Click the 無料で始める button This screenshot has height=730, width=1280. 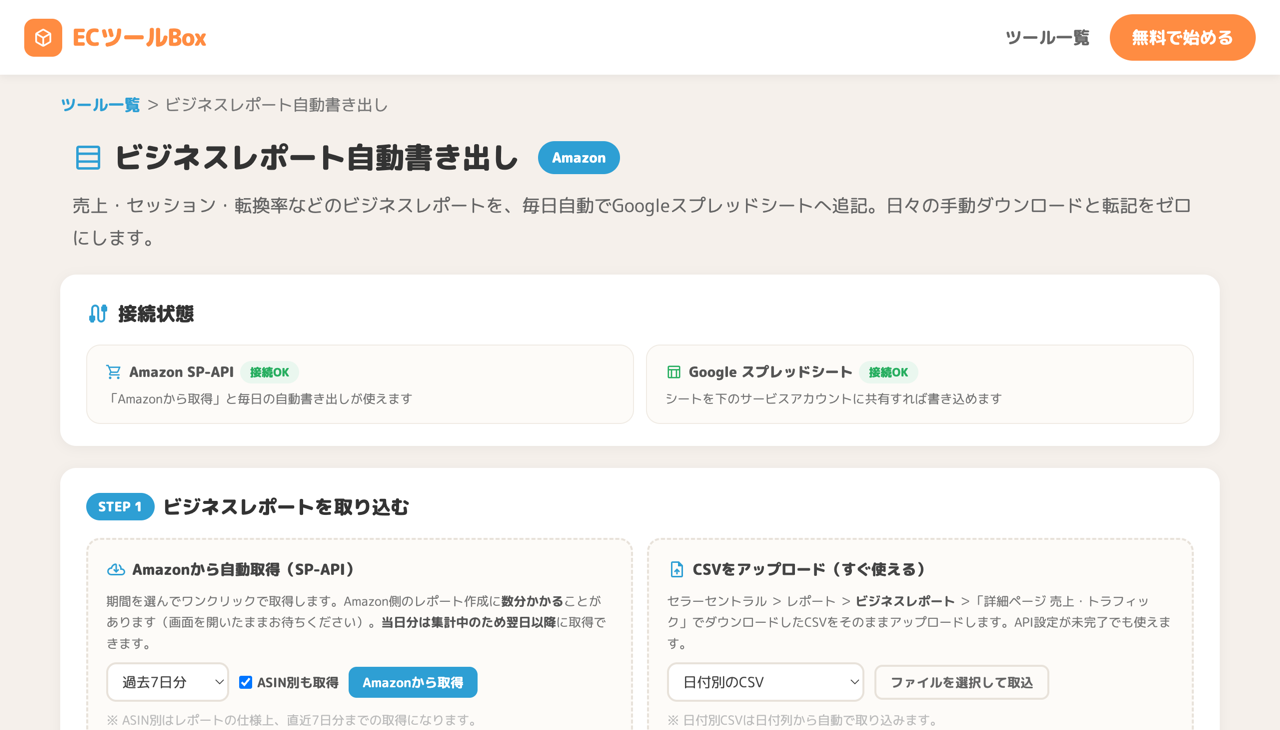pyautogui.click(x=1182, y=38)
